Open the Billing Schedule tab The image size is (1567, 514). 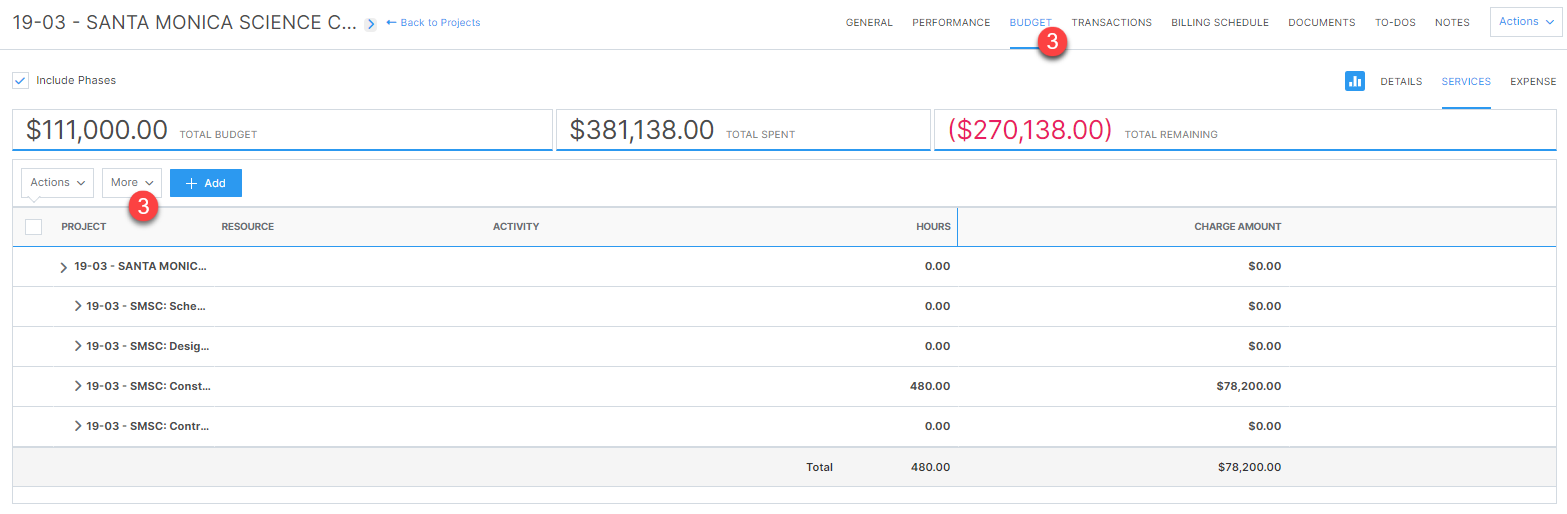(x=1219, y=23)
